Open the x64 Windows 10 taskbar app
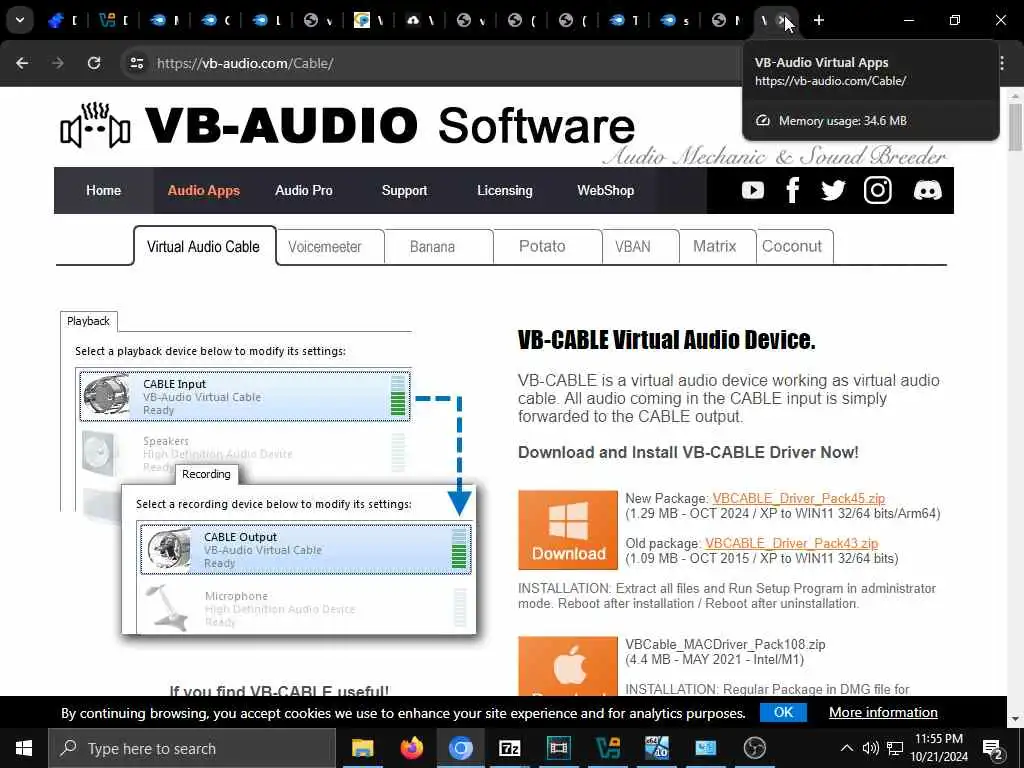1024x768 pixels. pyautogui.click(x=656, y=748)
